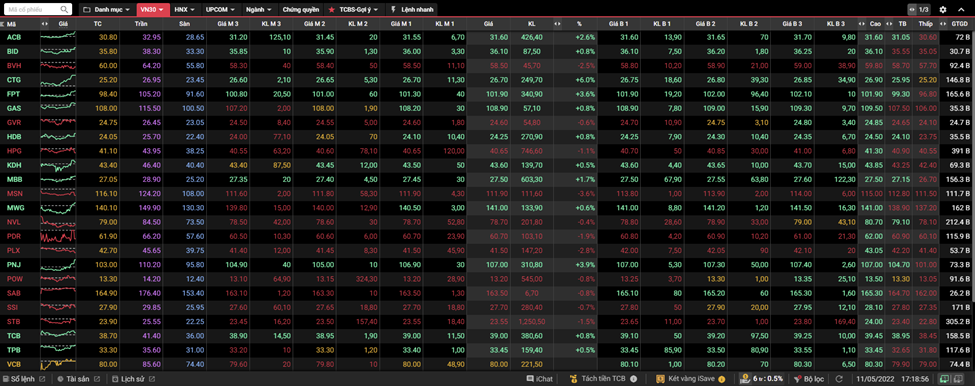Viewport: 975px width, 386px height.
Task: Click the Tách tiền TCB info icon
Action: pyautogui.click(x=633, y=379)
